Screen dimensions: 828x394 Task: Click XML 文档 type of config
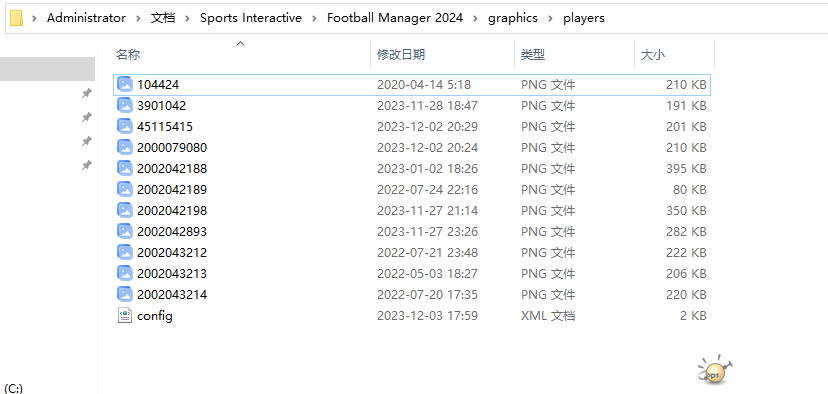pos(548,316)
